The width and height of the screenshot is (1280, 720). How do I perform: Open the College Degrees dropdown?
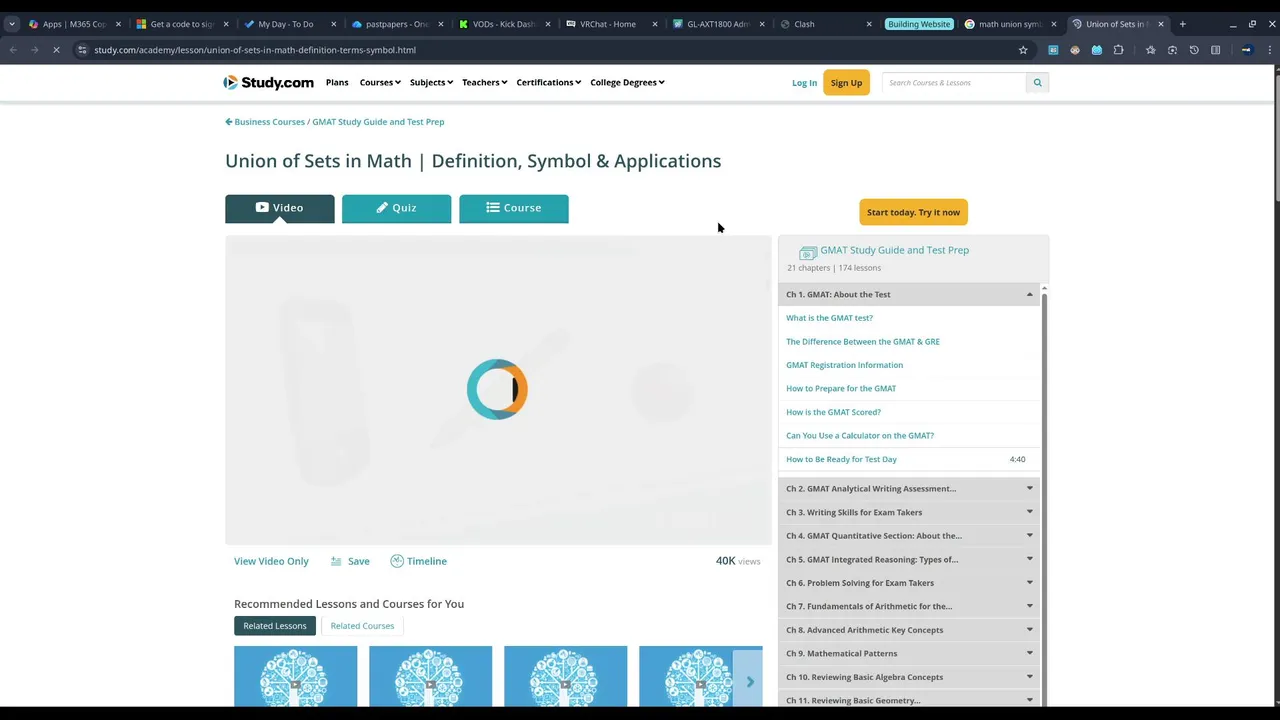(627, 83)
